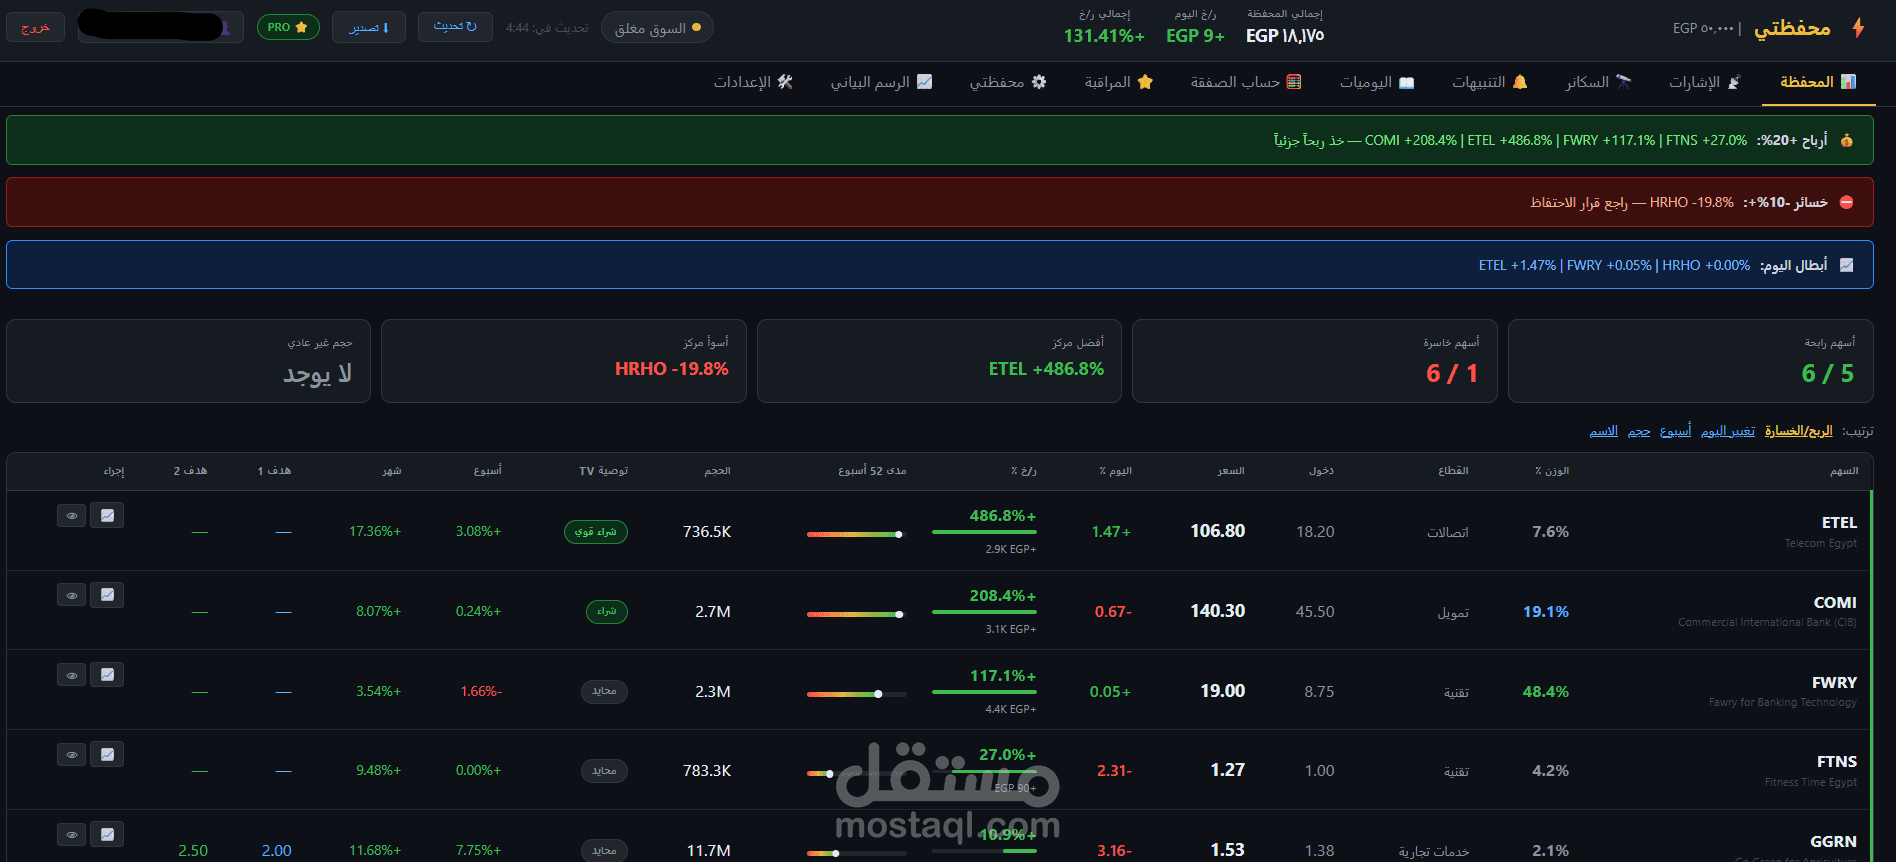Click the تحديث refresh button
The height and width of the screenshot is (862, 1896).
point(455,27)
